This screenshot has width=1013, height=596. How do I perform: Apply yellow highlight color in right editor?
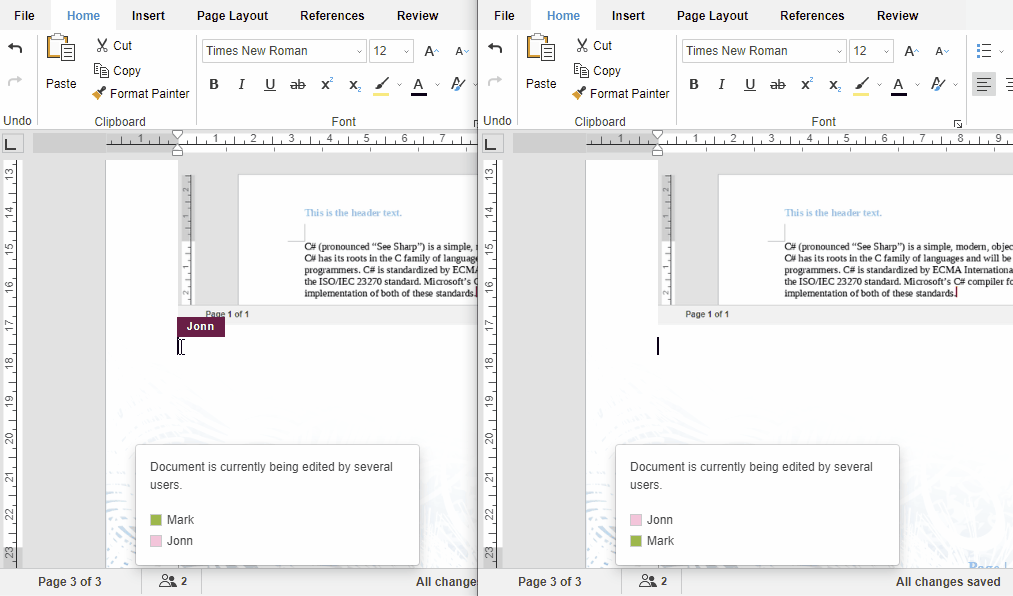861,85
